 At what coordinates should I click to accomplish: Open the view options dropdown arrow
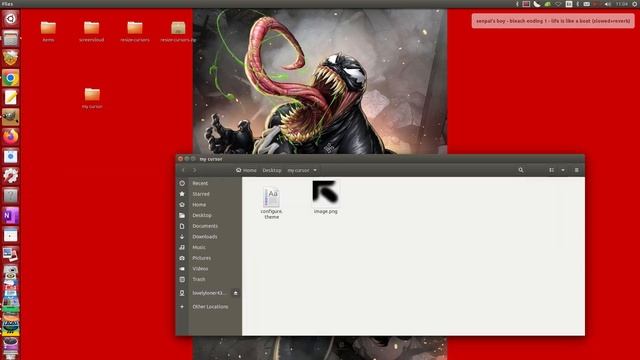pos(563,170)
